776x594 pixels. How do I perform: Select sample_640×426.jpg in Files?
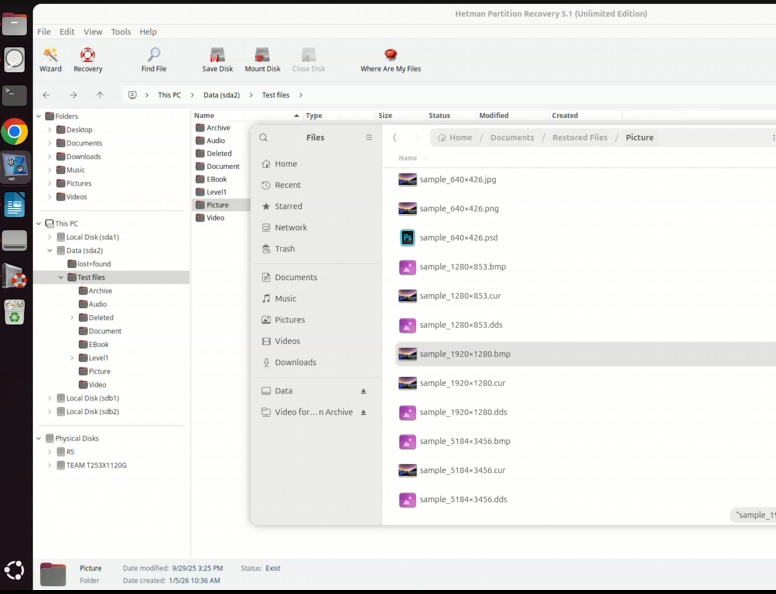click(x=585, y=180)
